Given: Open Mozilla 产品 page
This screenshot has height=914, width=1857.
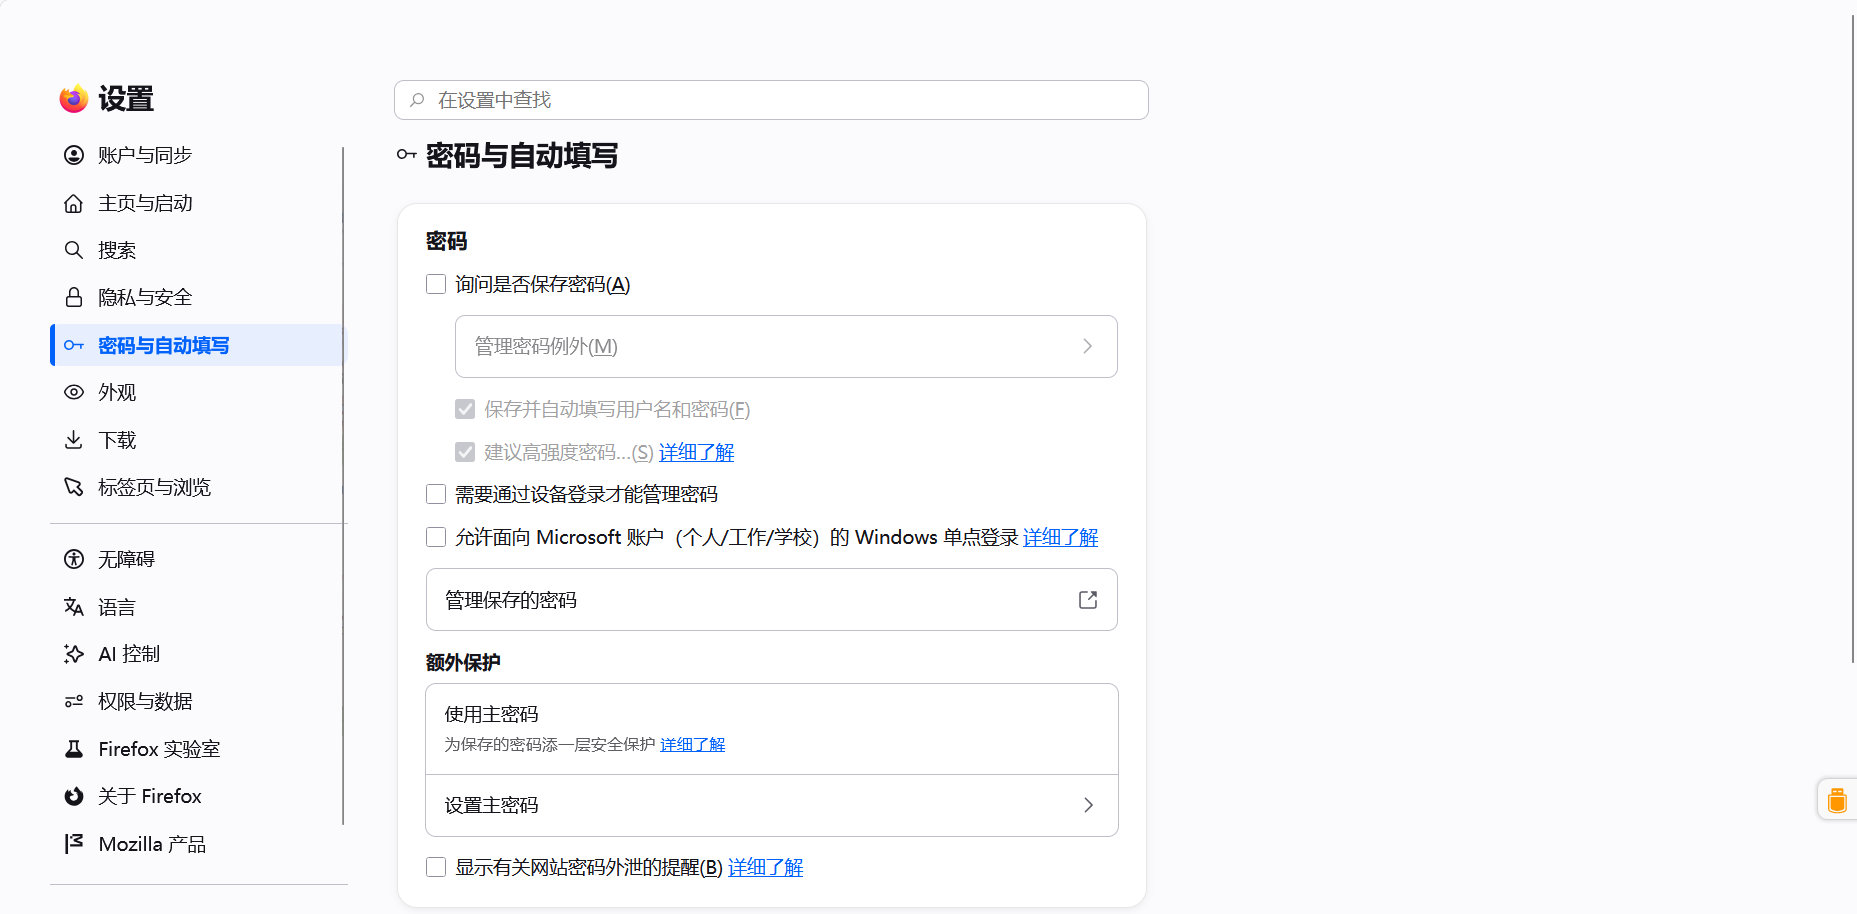Looking at the screenshot, I should point(197,844).
